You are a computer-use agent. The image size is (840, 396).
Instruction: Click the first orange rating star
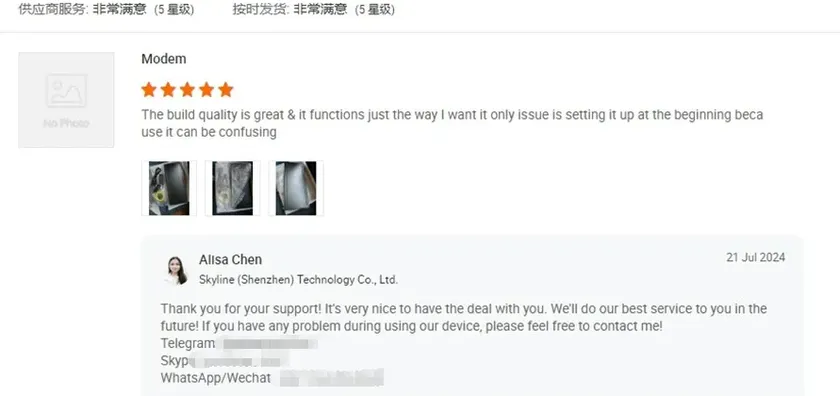(149, 89)
